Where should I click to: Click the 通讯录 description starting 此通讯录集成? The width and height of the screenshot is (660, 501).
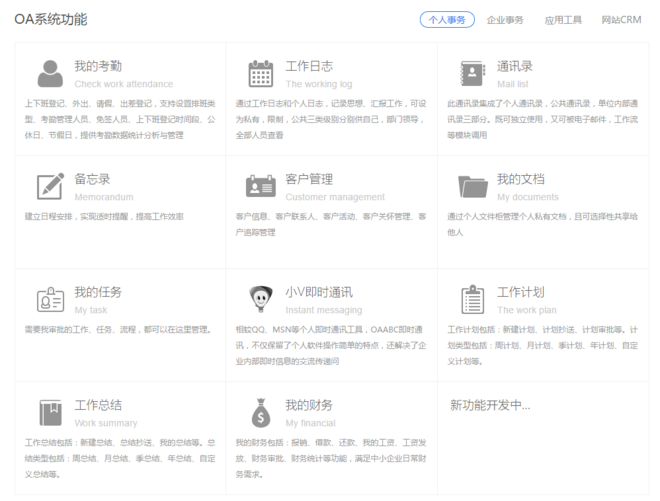coord(542,119)
